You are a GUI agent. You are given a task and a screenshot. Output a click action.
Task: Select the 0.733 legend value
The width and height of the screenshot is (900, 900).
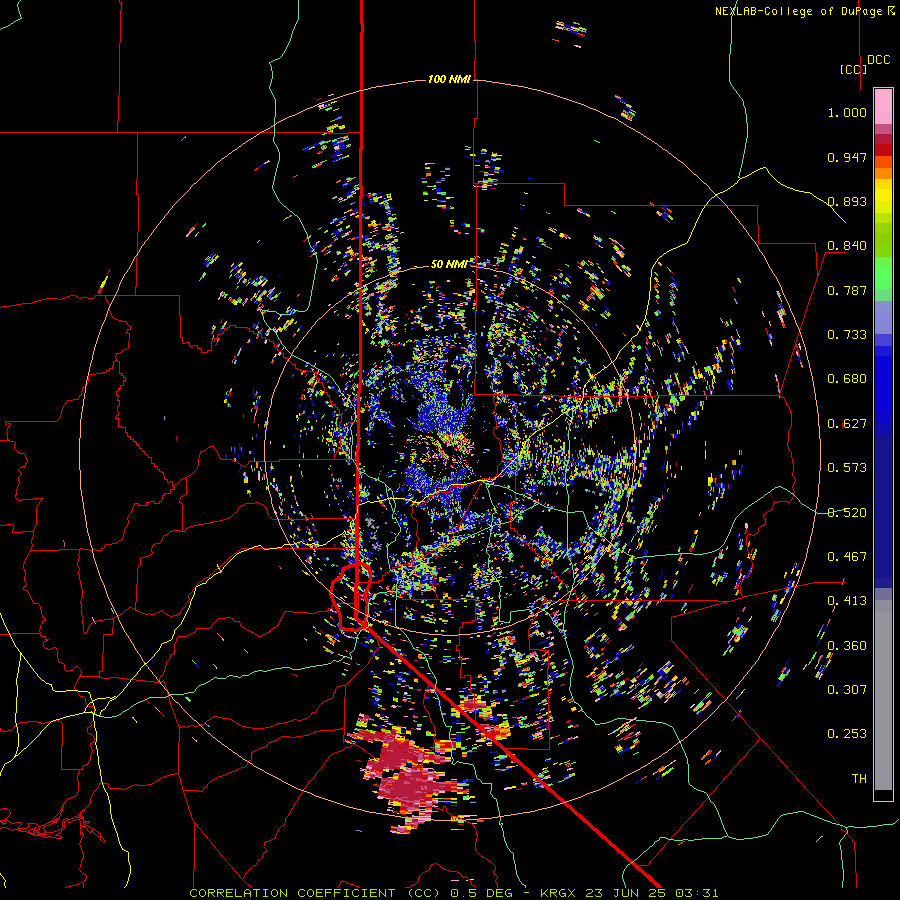click(847, 335)
